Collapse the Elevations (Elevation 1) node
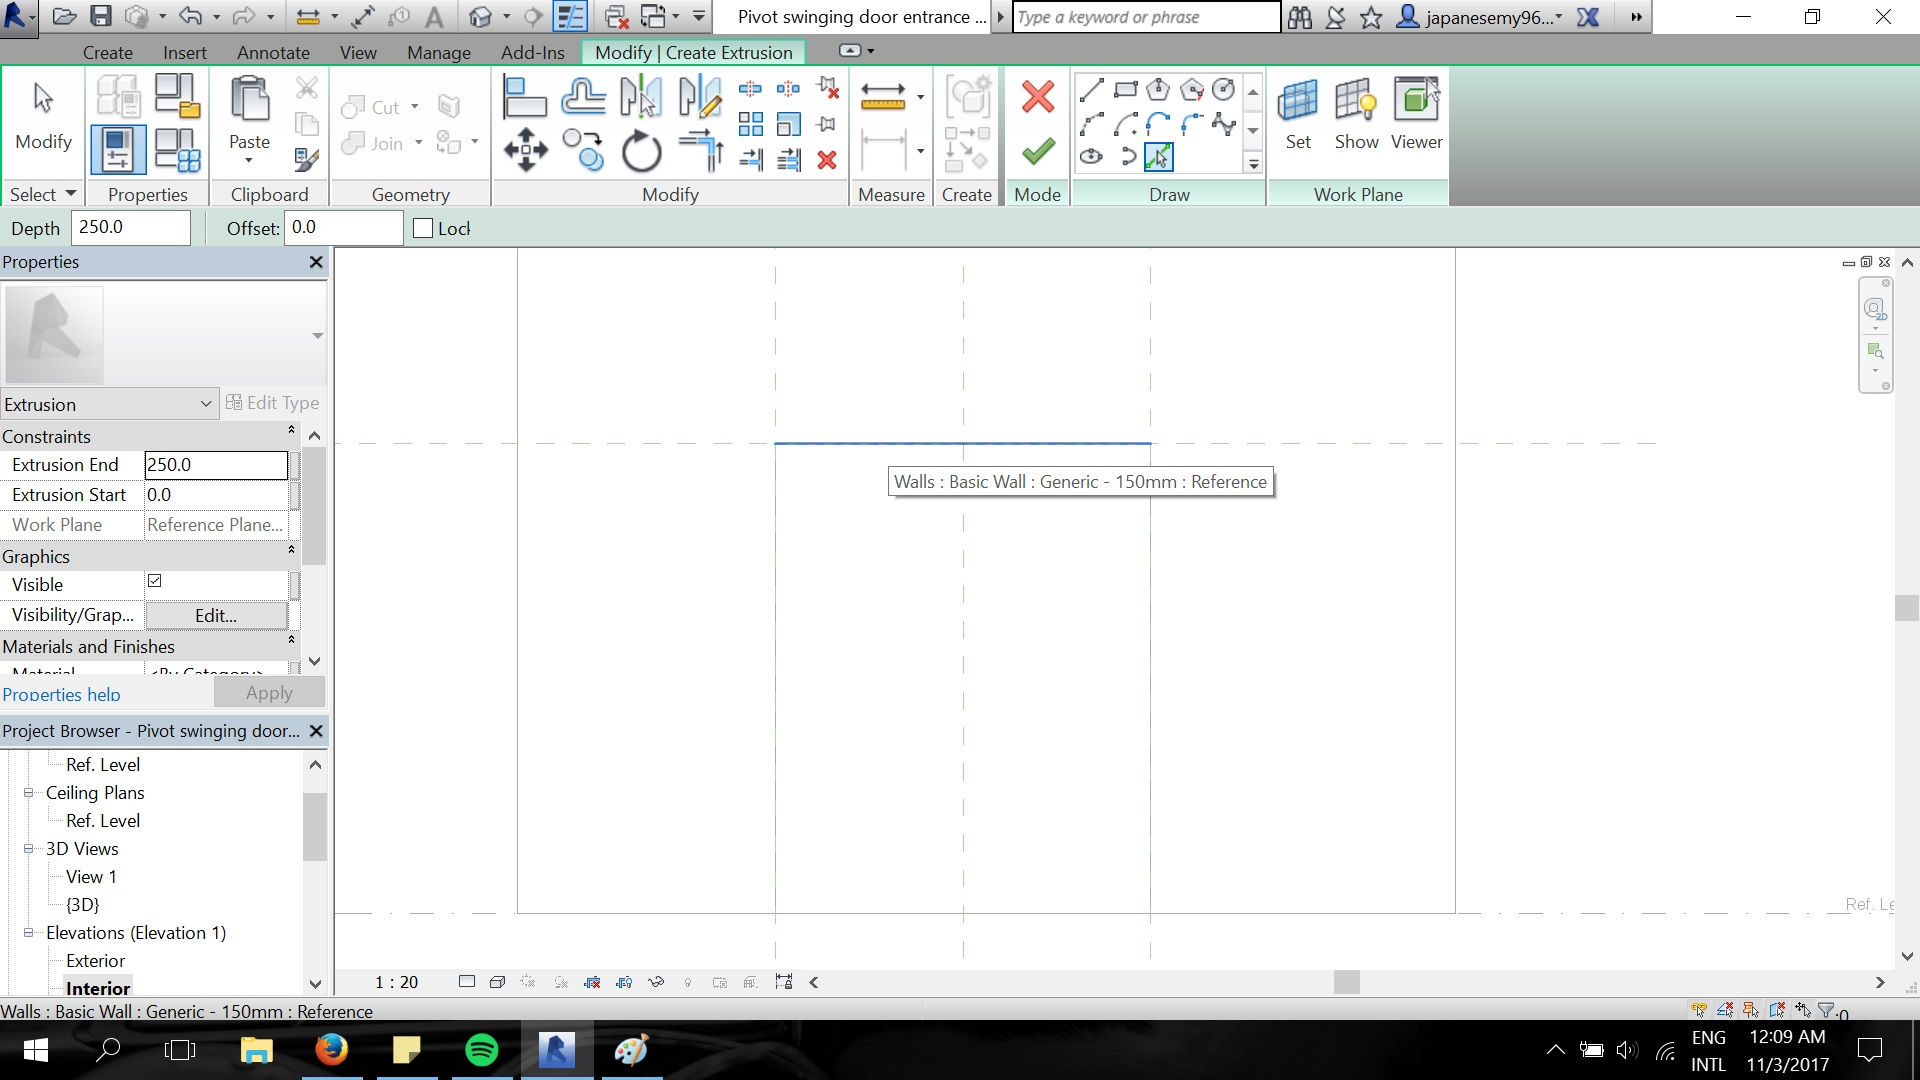This screenshot has height=1080, width=1920. coord(29,932)
